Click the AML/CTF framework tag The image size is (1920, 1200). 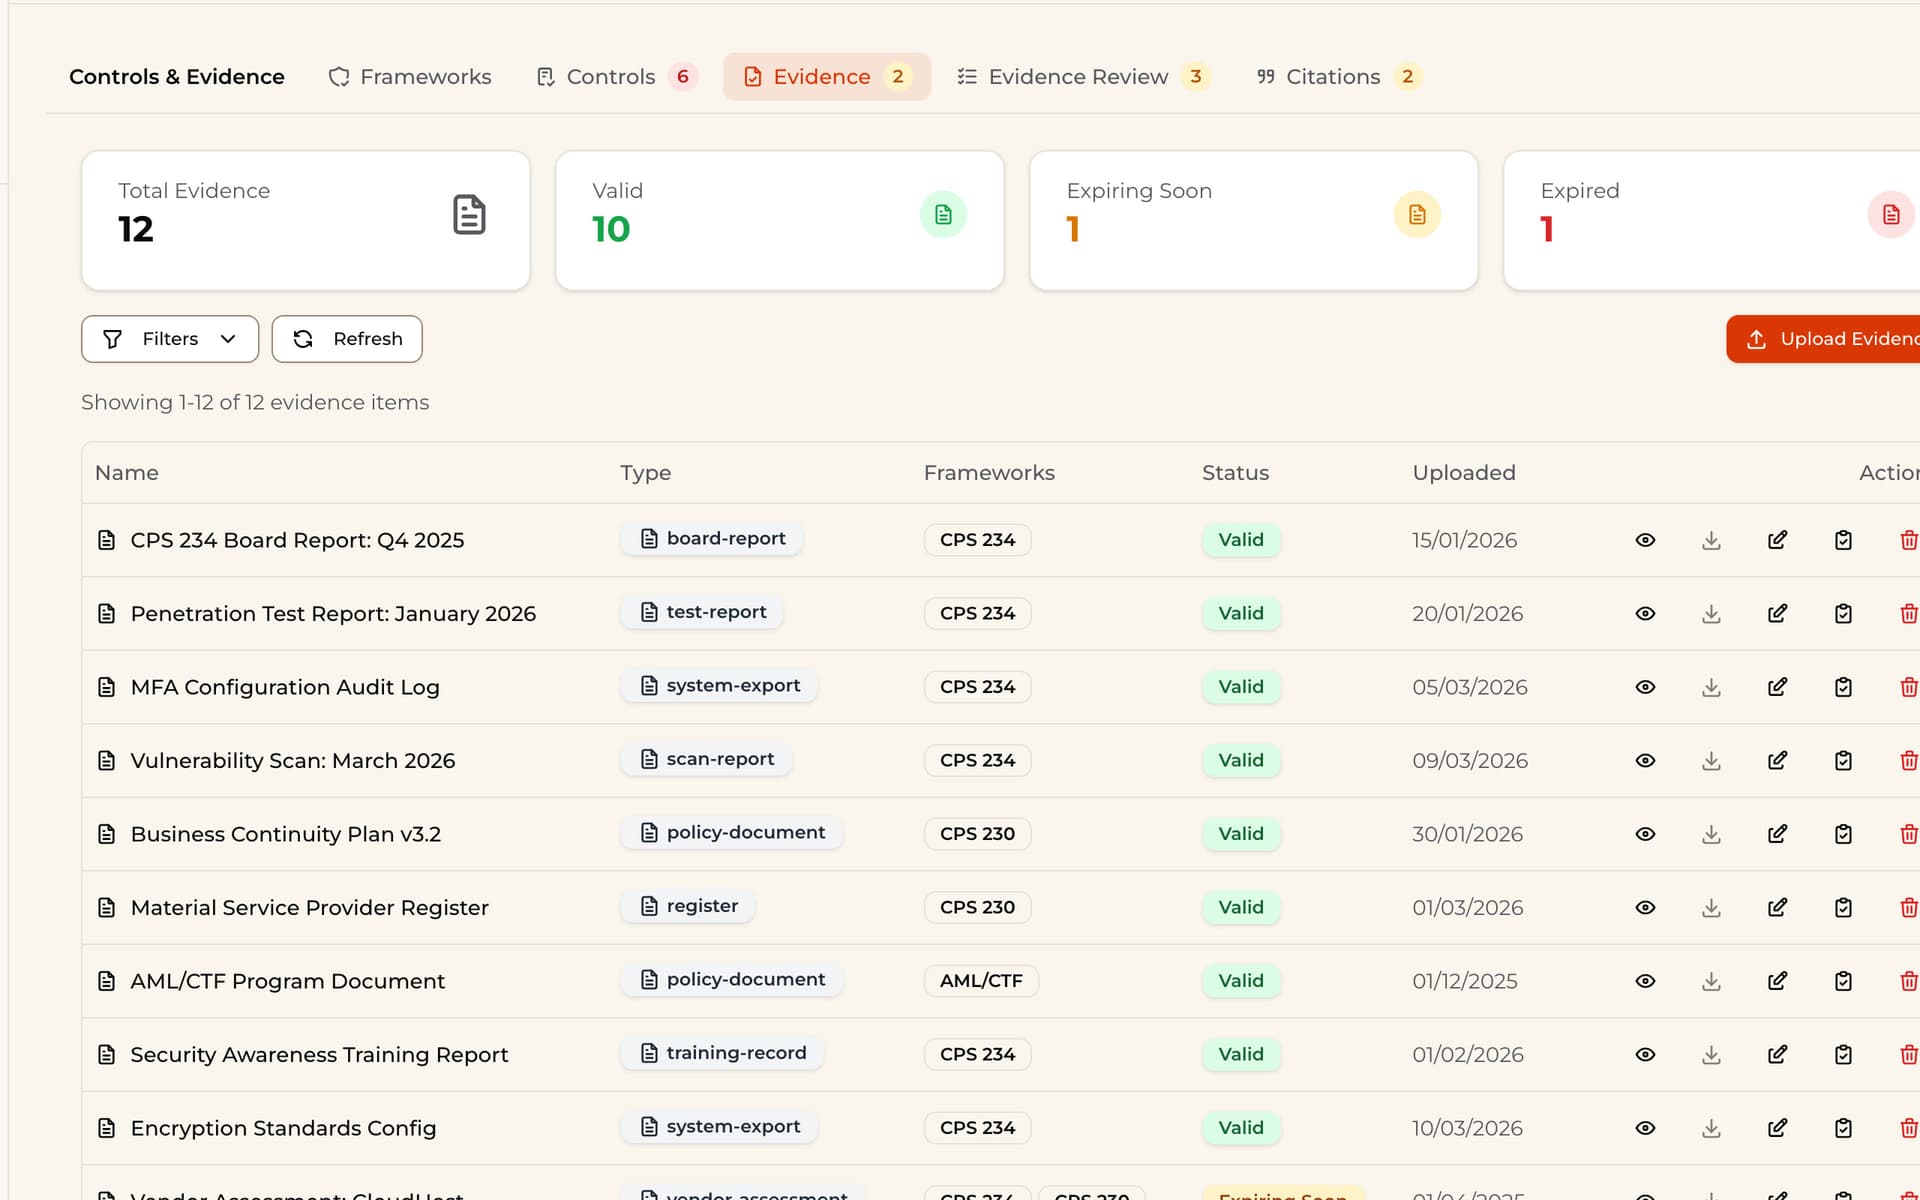[981, 981]
